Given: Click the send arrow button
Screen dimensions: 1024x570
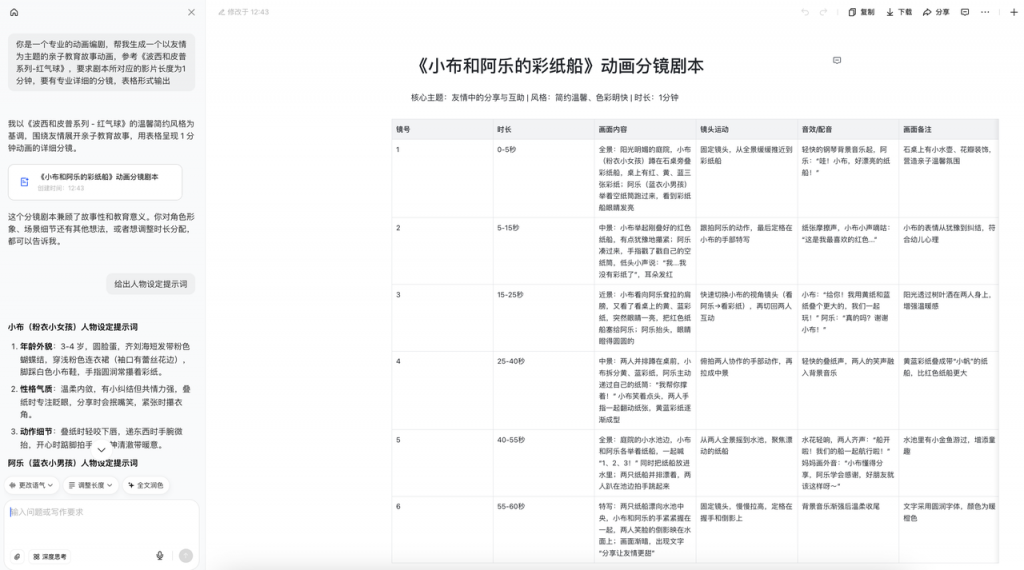Looking at the screenshot, I should tap(186, 556).
